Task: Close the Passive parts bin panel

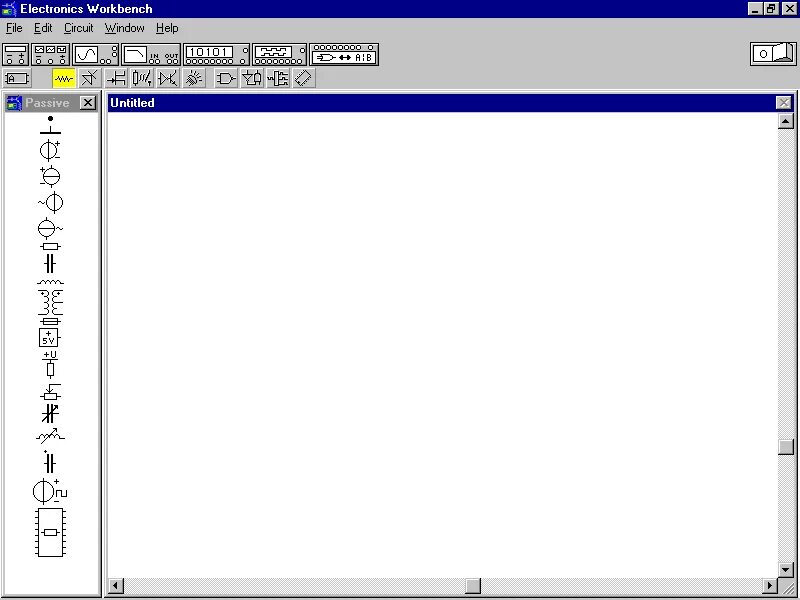Action: pyautogui.click(x=88, y=103)
